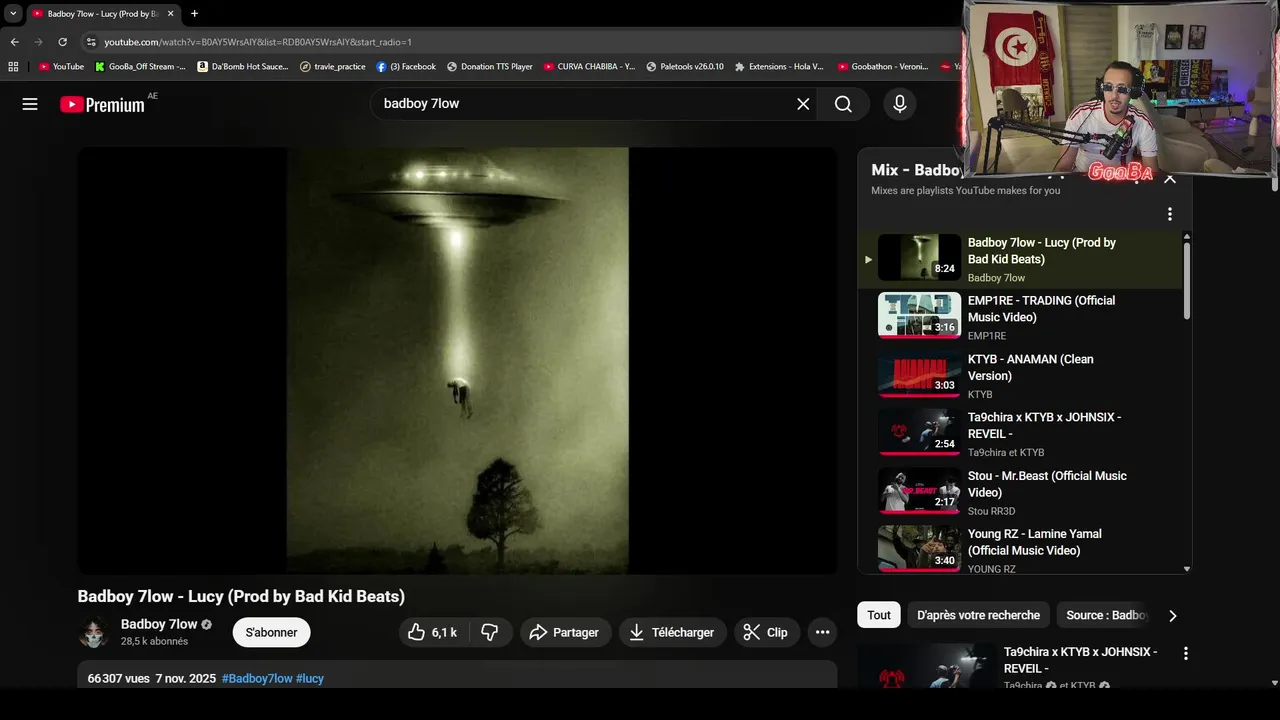
Task: Follow the #Badboy7low hashtag link
Action: [x=257, y=678]
